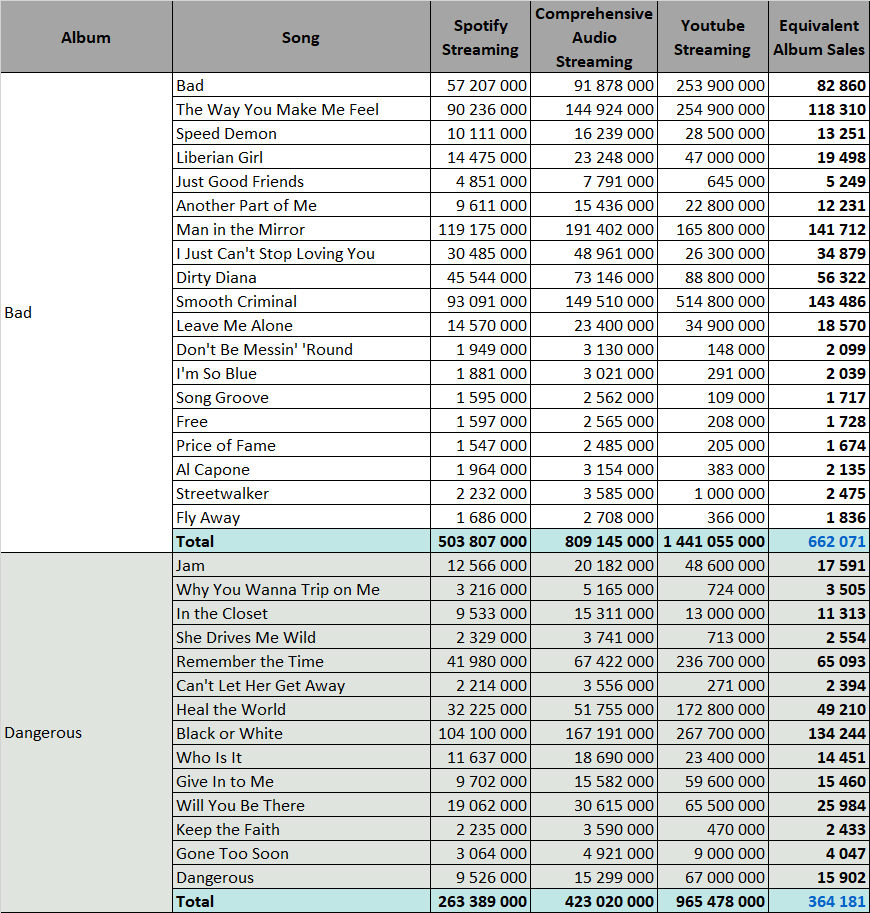The image size is (870, 913).
Task: Click the 'Song Groove' cell
Action: [301, 398]
